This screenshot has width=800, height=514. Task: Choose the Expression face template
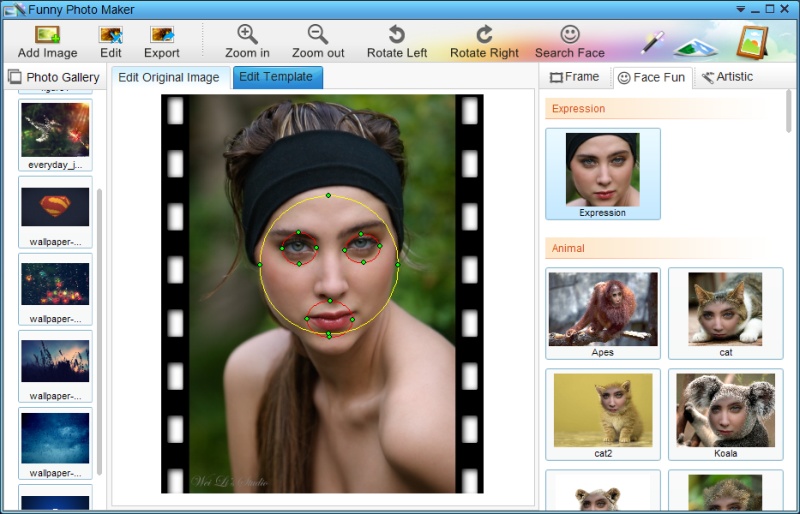(603, 174)
